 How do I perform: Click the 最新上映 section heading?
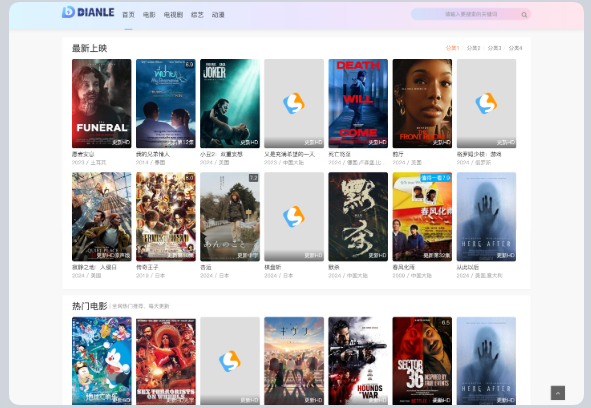click(89, 48)
